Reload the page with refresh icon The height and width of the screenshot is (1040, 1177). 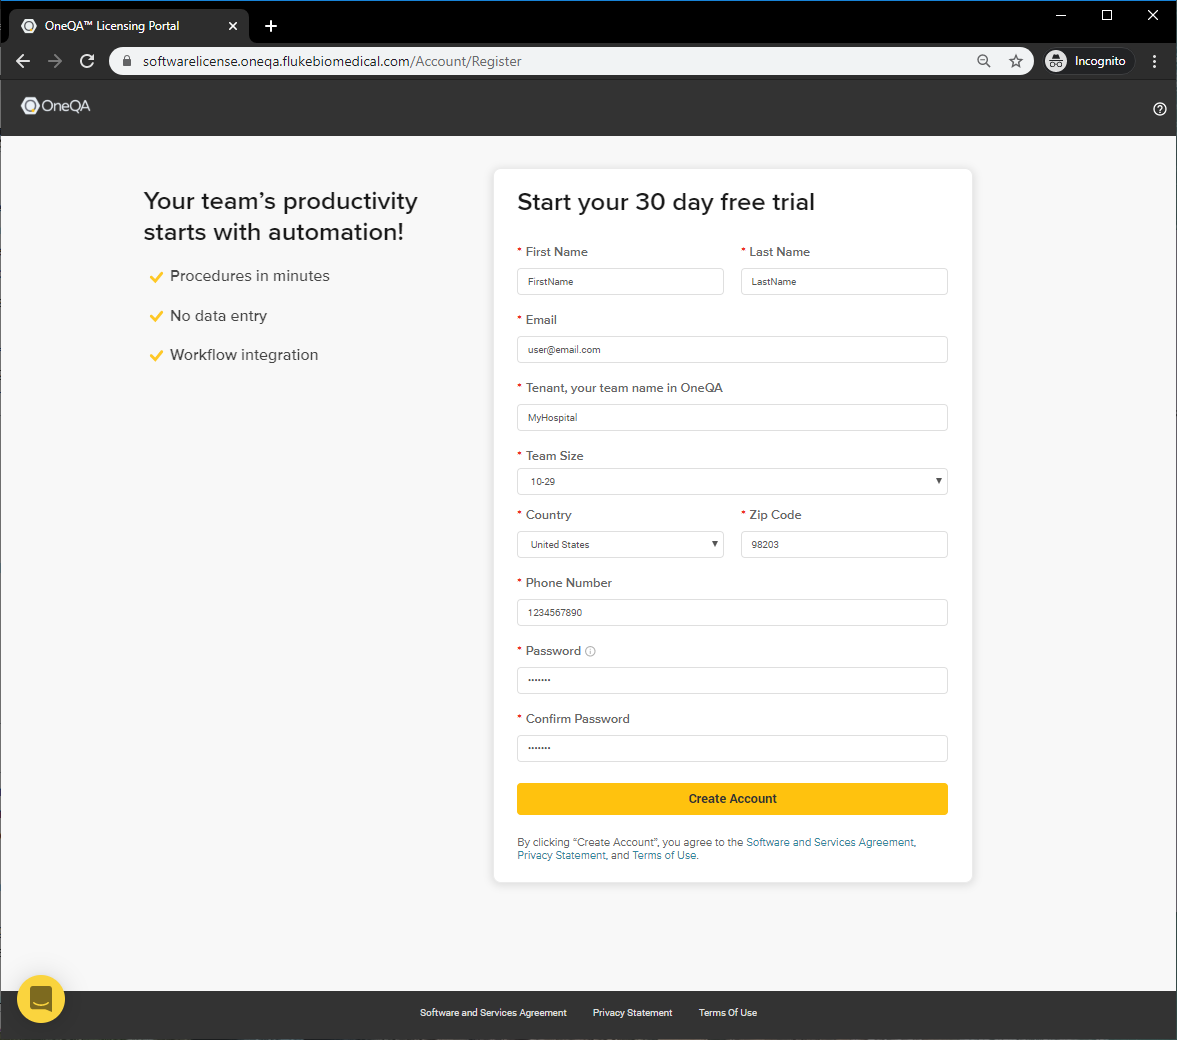87,62
